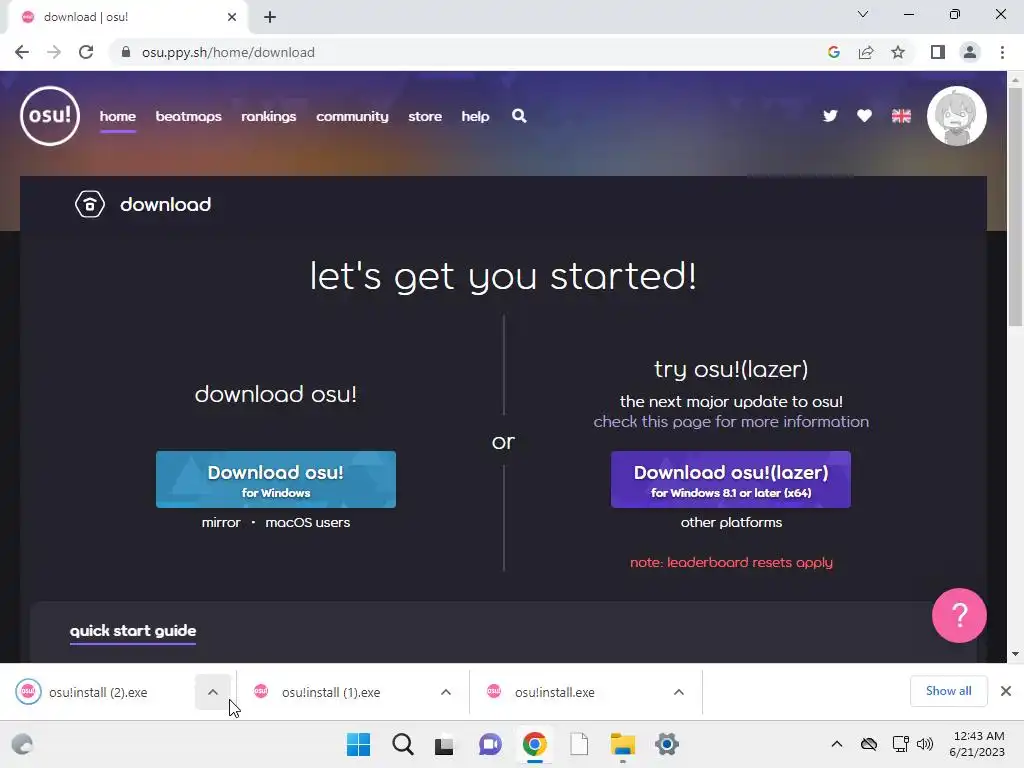
Task: Open the Chrome taskbar icon
Action: pos(534,744)
